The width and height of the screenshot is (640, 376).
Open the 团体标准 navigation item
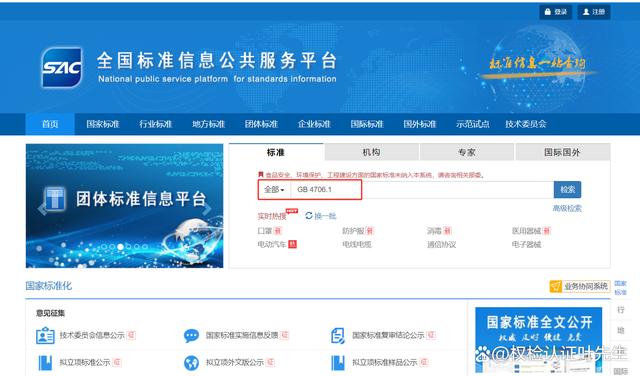pos(261,124)
